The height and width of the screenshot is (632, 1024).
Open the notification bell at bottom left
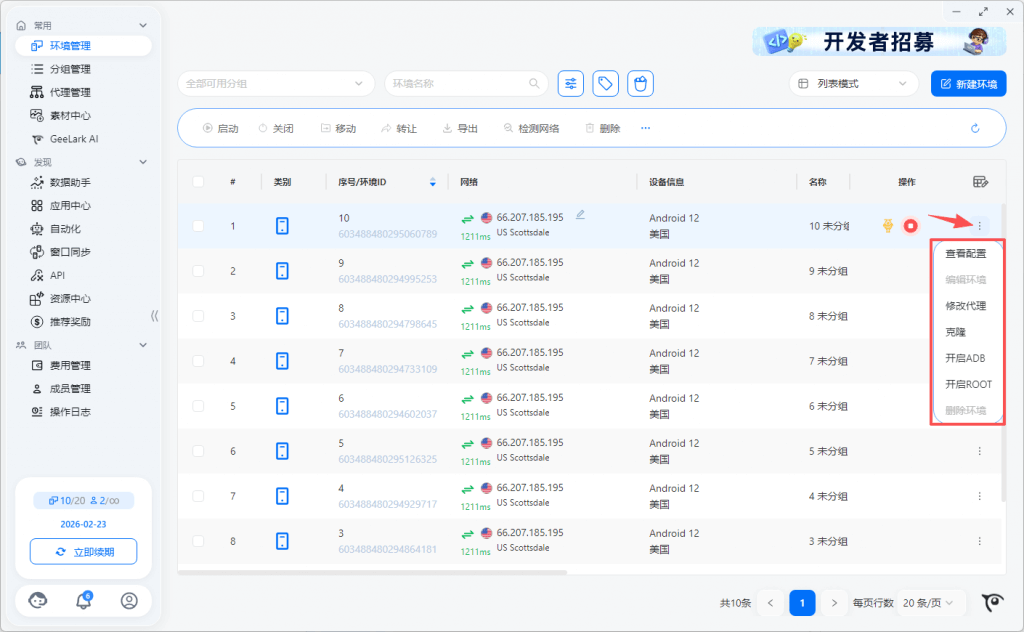click(84, 600)
